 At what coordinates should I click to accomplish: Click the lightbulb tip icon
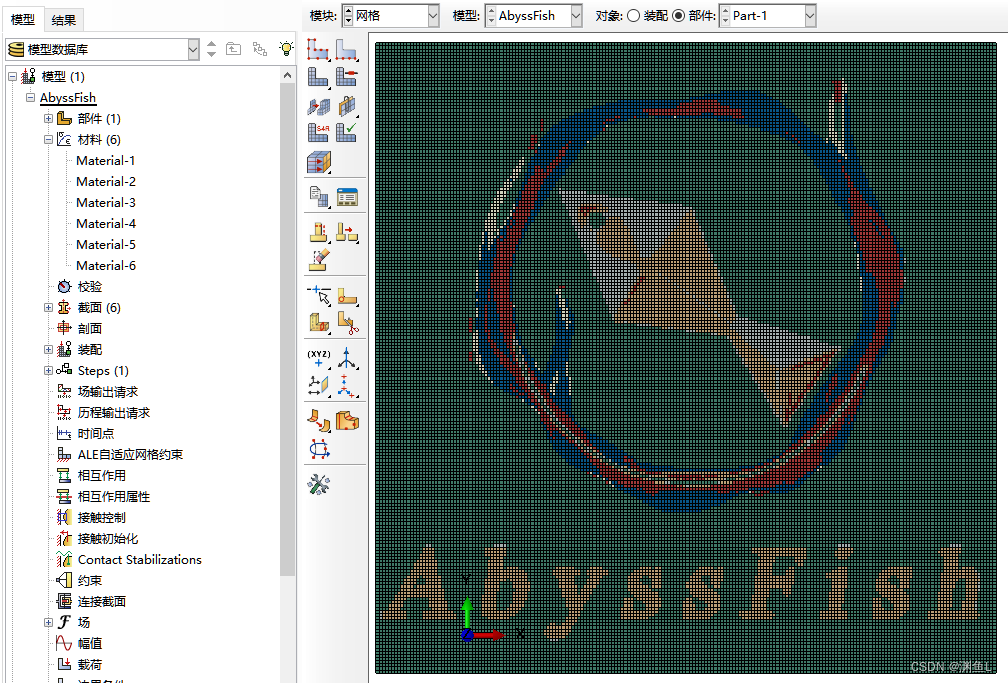tap(286, 49)
